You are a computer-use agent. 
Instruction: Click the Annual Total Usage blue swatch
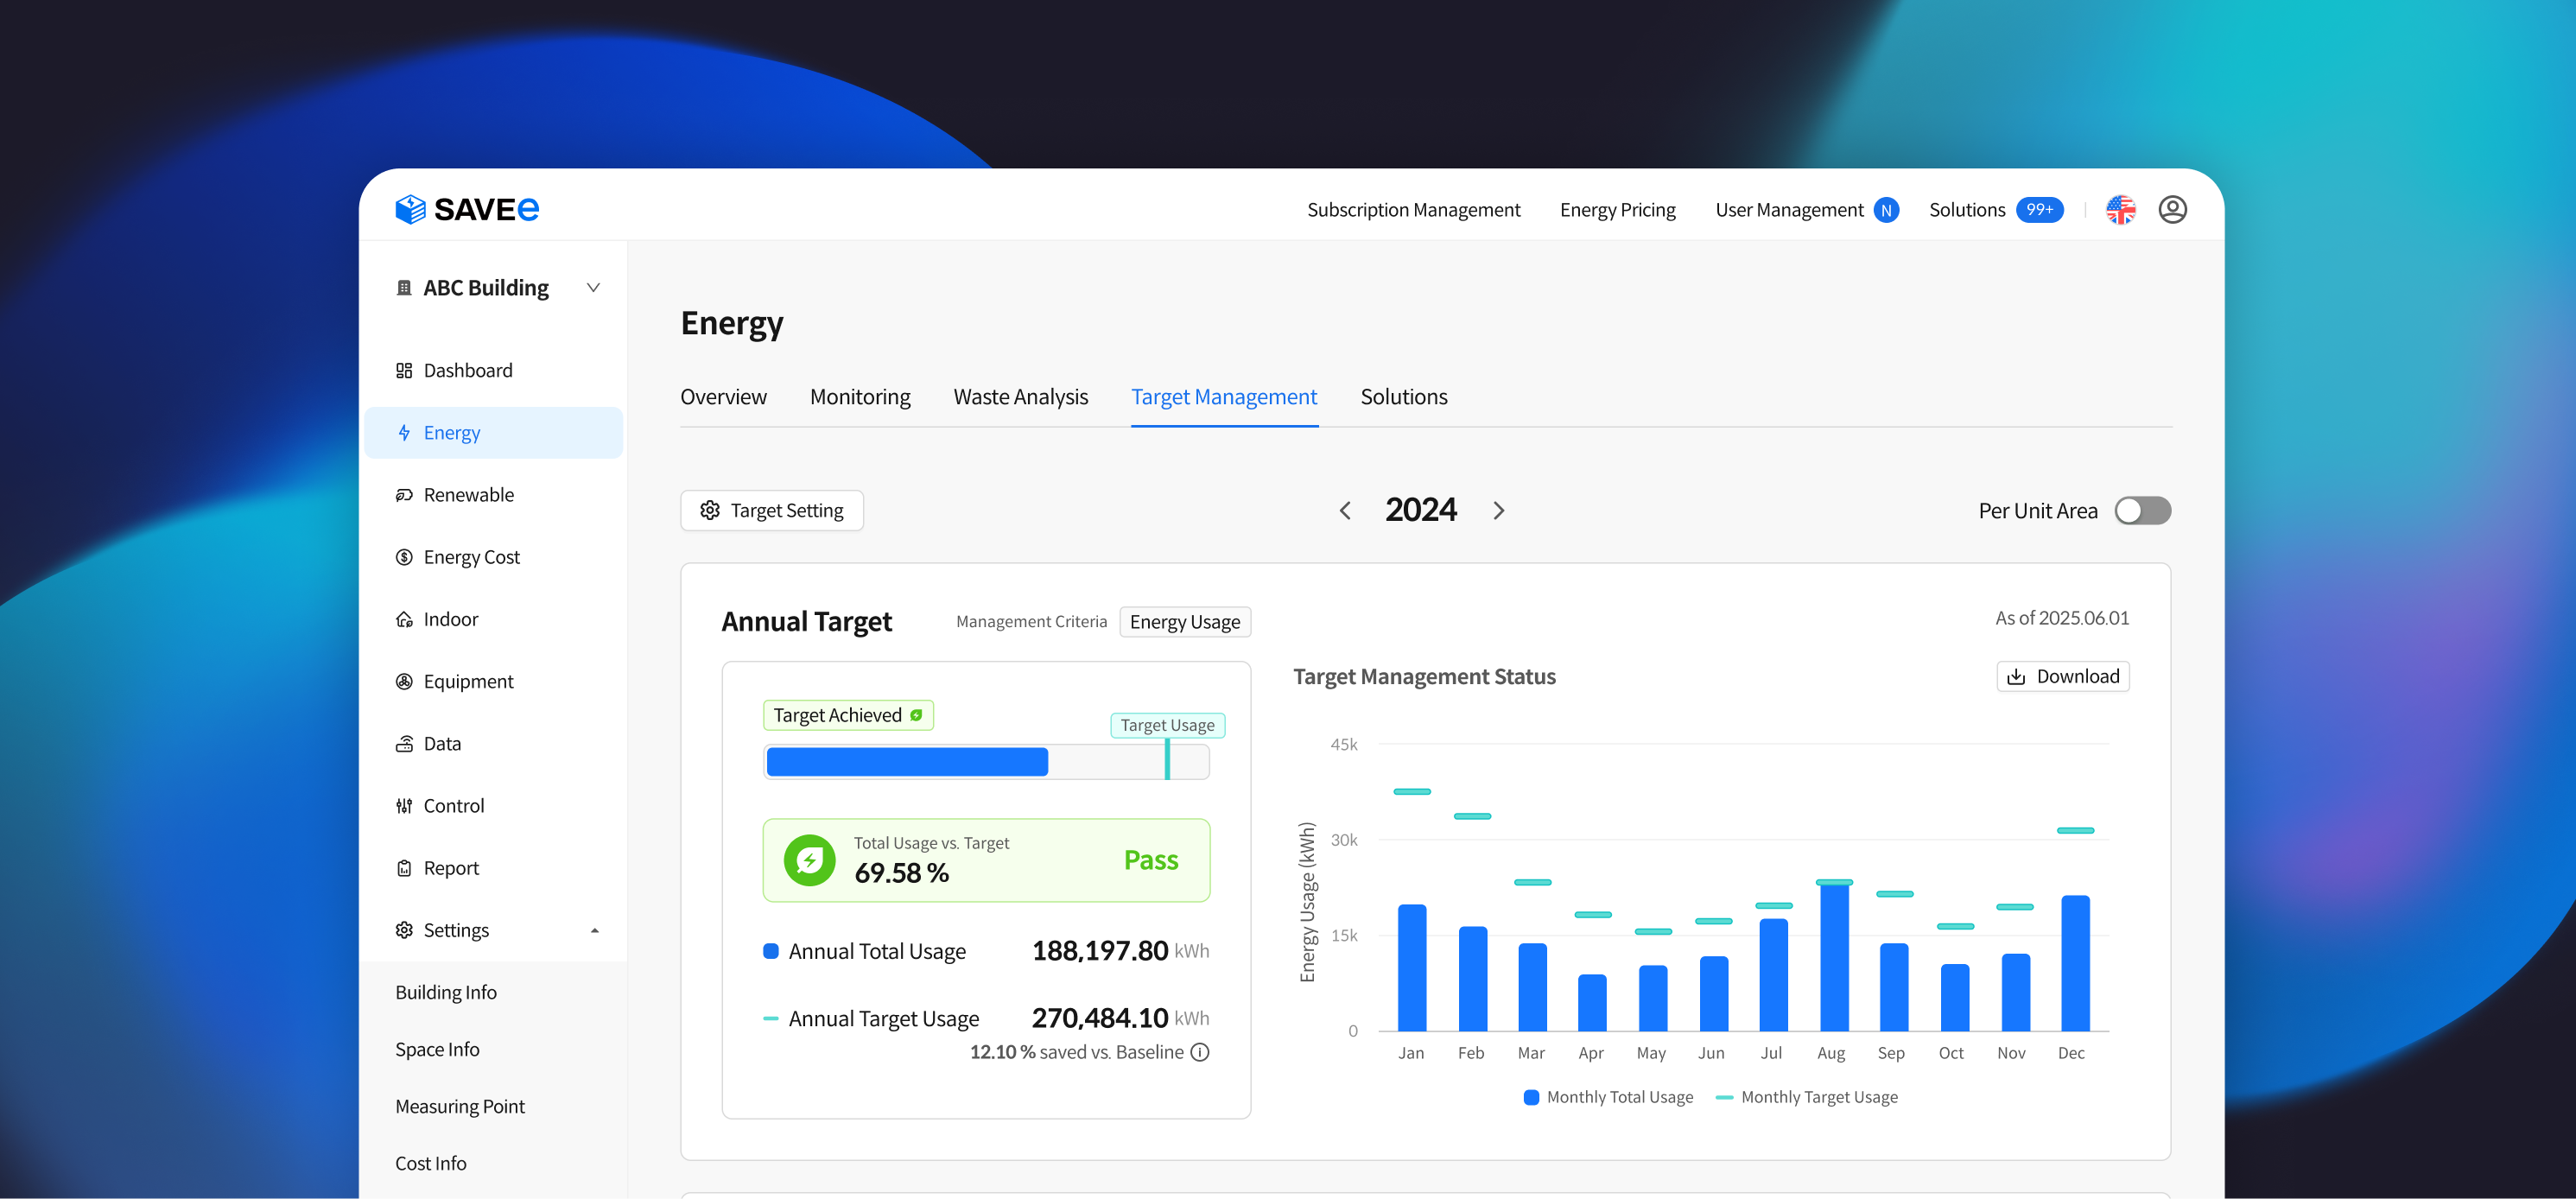[771, 952]
